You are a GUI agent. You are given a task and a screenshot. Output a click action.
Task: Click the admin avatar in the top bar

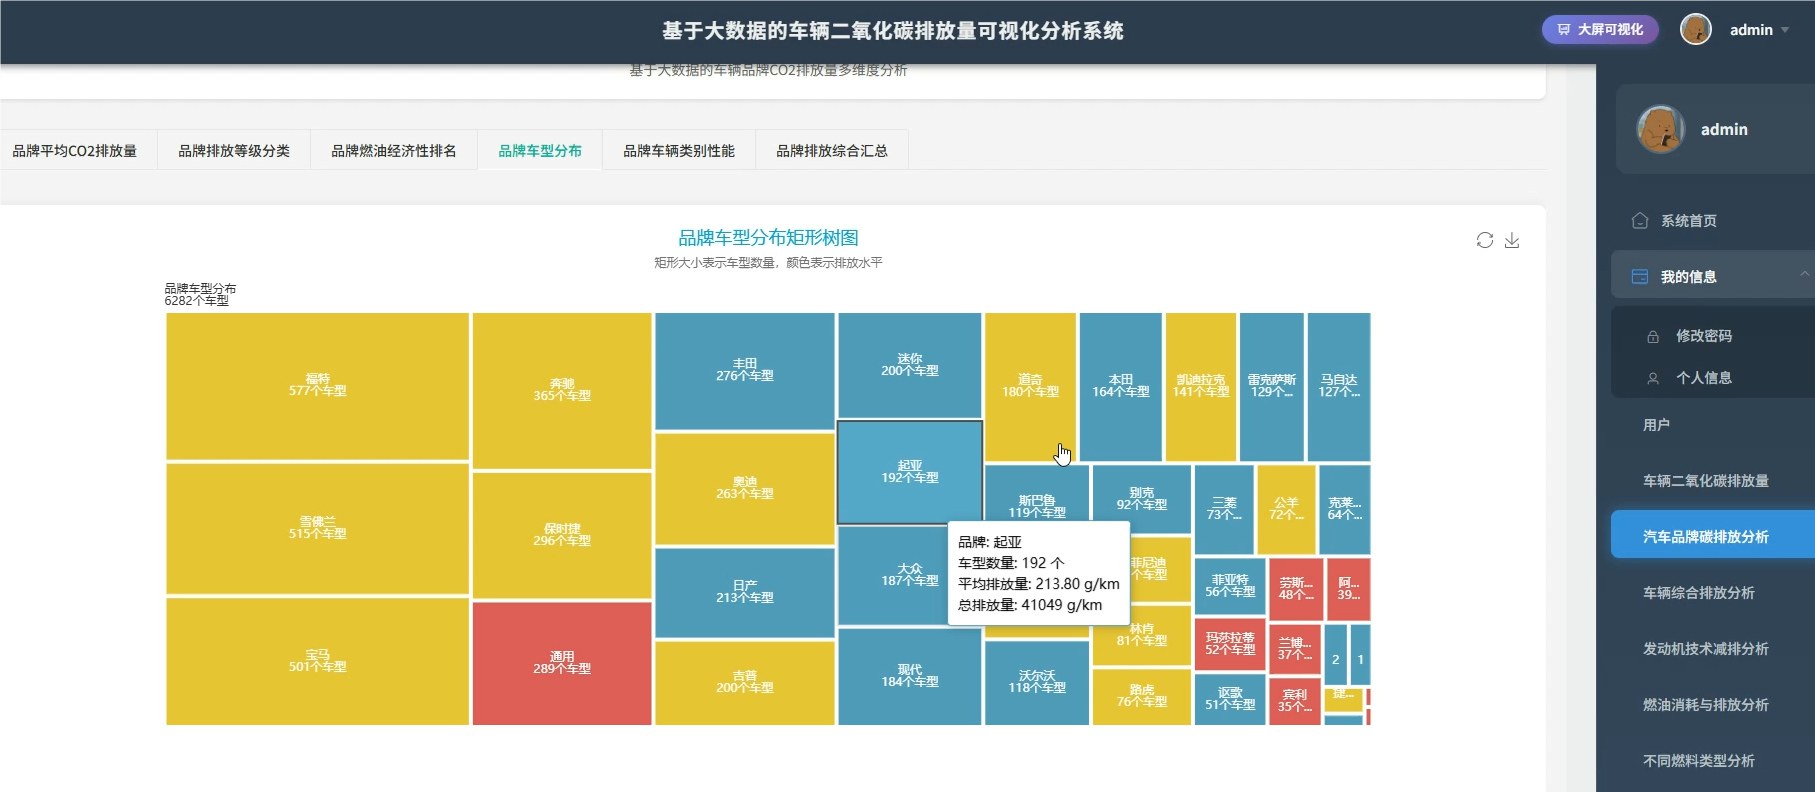(x=1696, y=30)
